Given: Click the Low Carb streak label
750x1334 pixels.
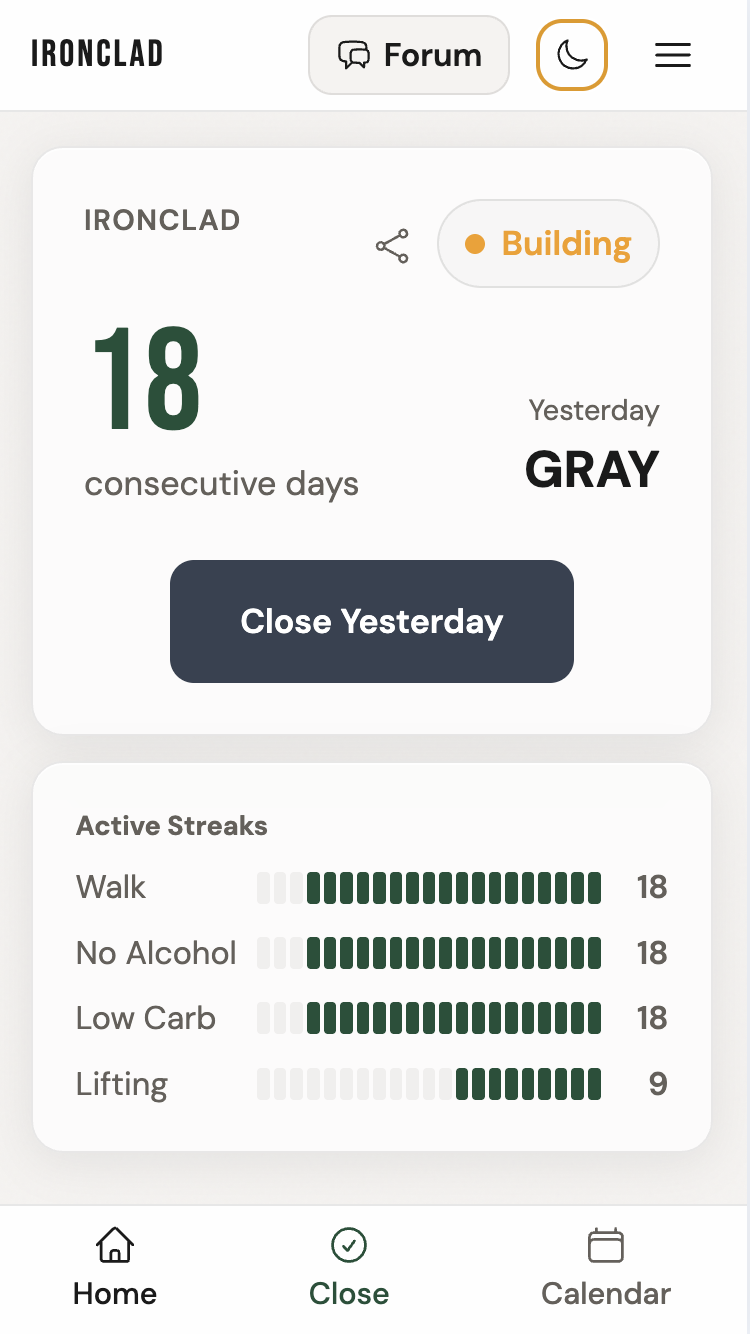Looking at the screenshot, I should pos(146,1018).
